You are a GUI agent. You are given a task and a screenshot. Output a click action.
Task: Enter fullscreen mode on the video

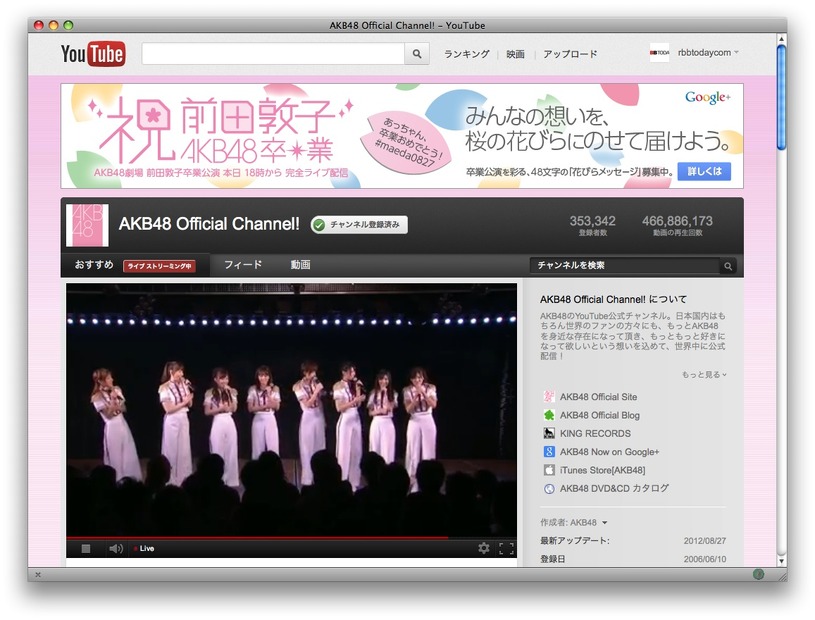(506, 548)
